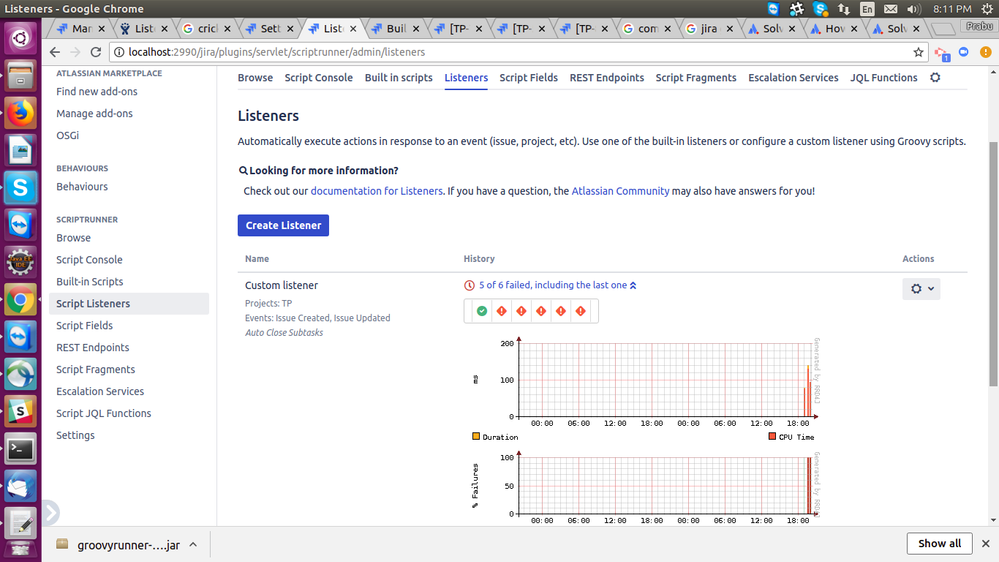Switch to the Script Fragments tab
Viewport: 999px width, 562px height.
click(x=696, y=78)
